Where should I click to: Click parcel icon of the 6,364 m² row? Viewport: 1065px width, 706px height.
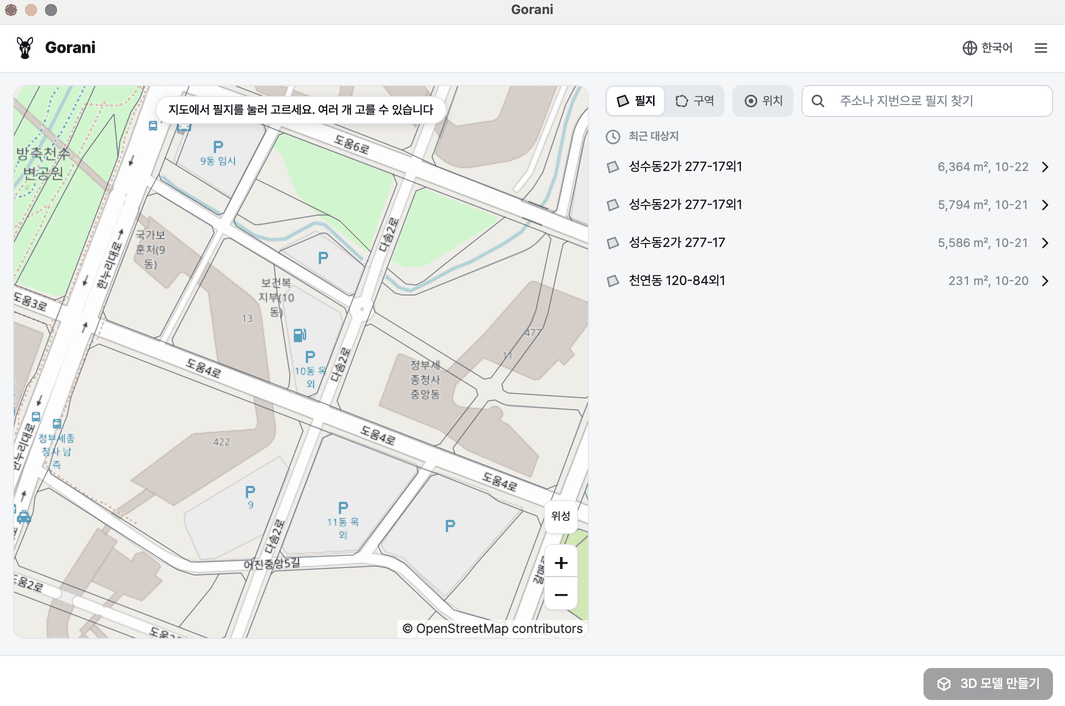point(613,166)
